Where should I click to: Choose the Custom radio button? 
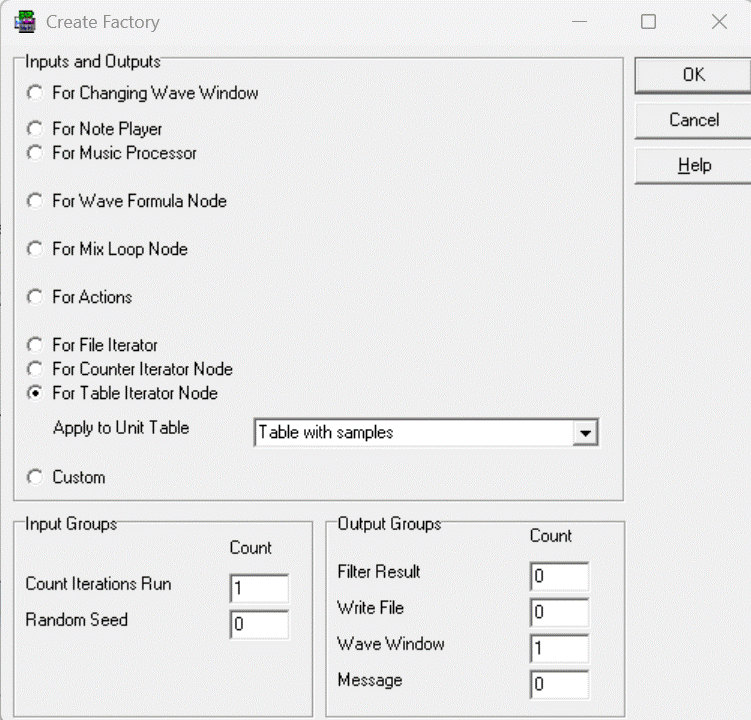36,477
